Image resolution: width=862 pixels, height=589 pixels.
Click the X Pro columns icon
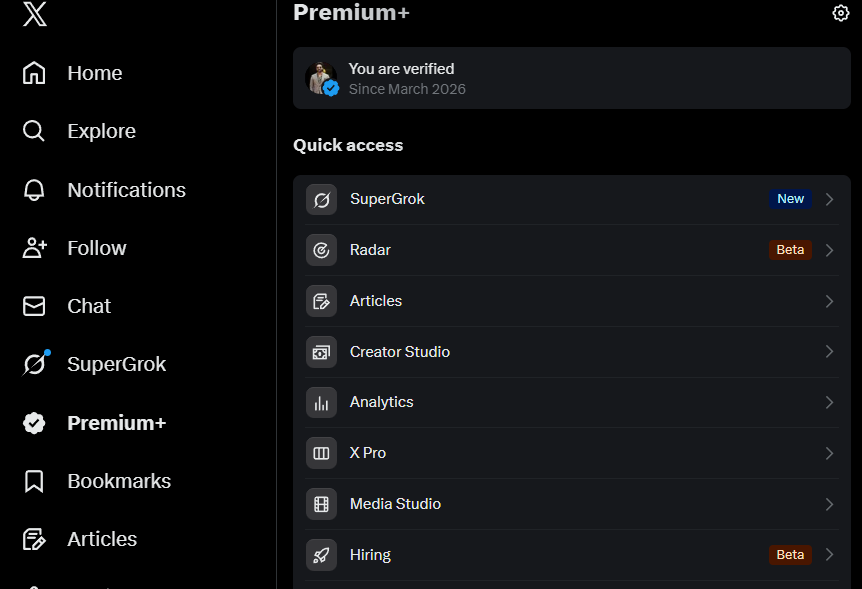point(321,453)
